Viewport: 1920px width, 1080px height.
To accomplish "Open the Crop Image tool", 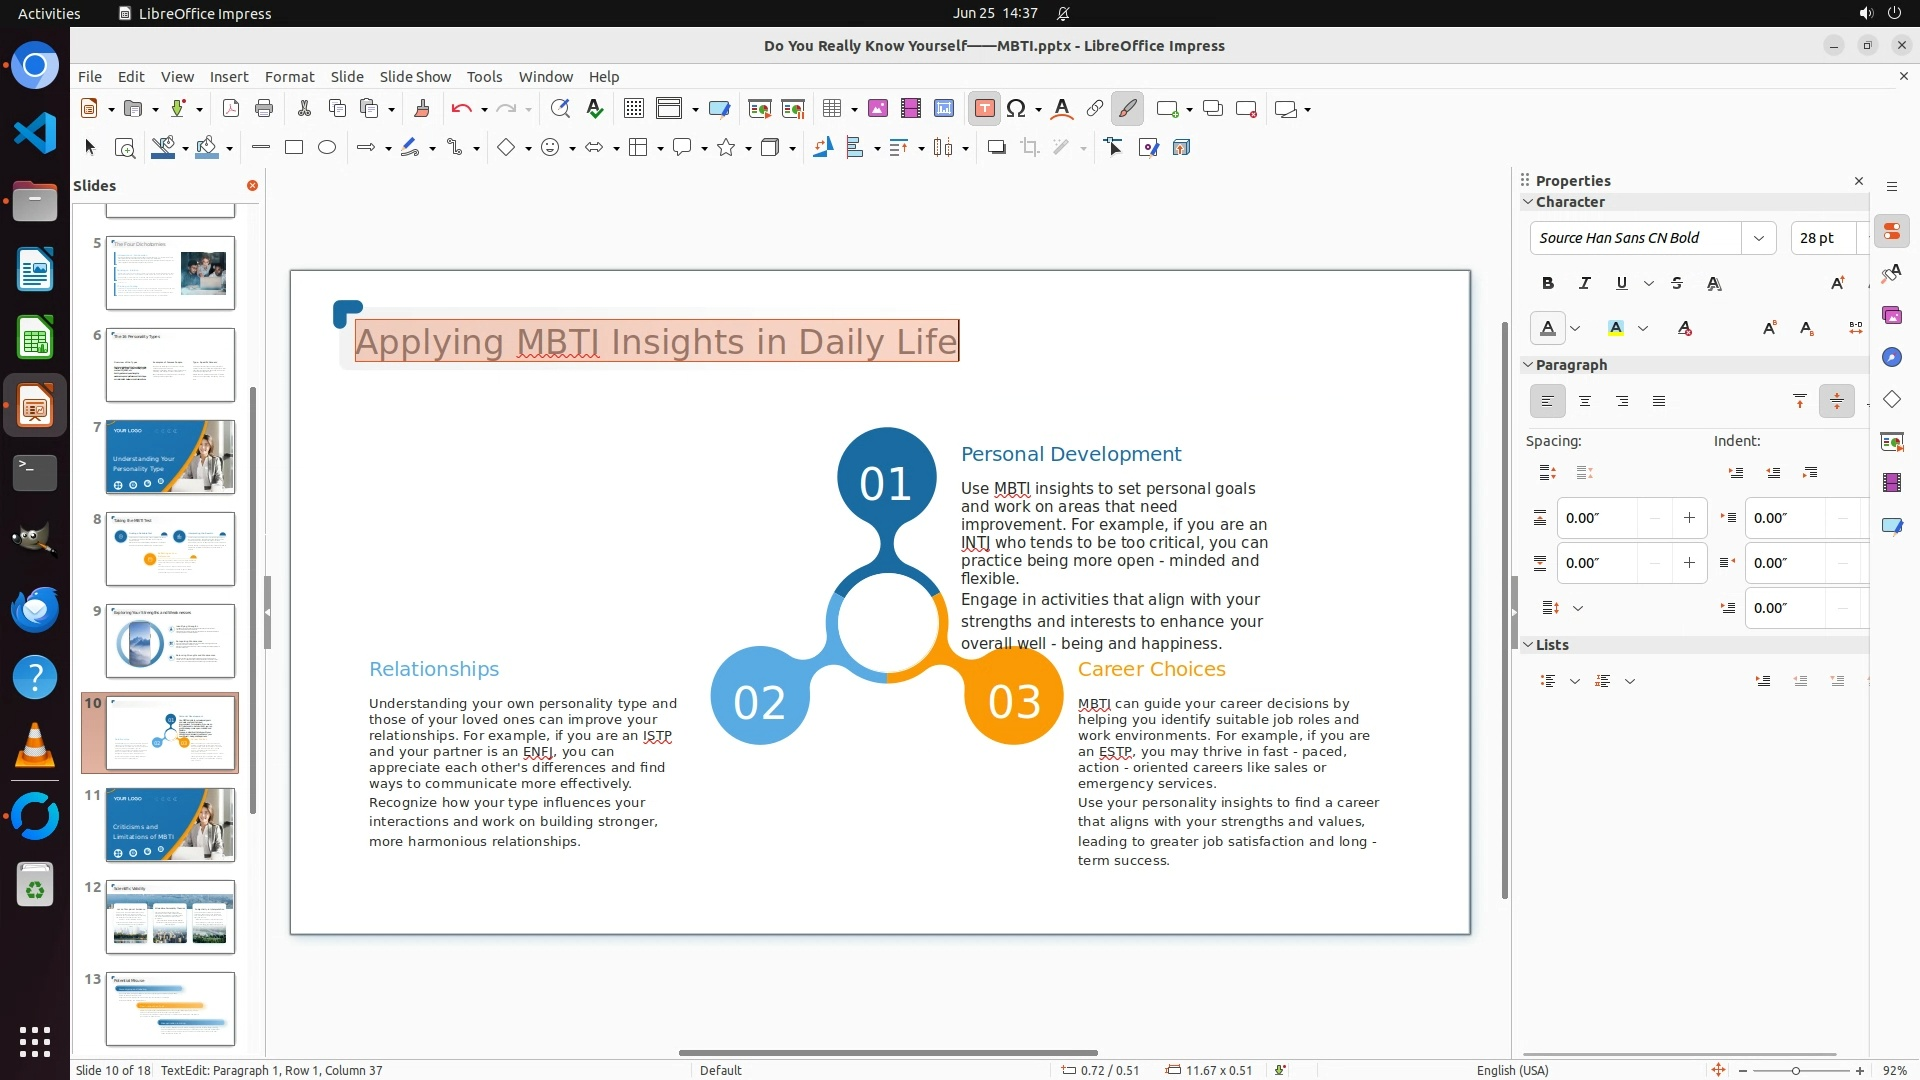I will [1029, 148].
